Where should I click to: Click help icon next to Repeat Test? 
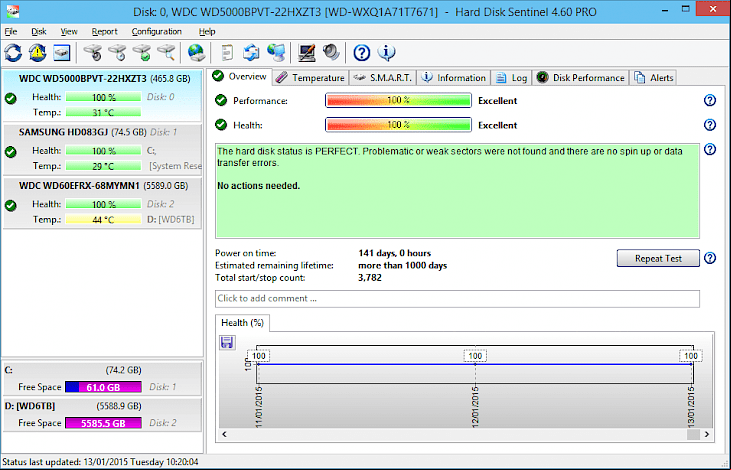pyautogui.click(x=710, y=258)
